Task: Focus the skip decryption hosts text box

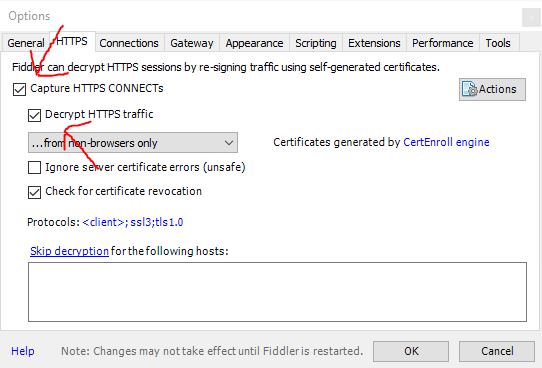Action: pyautogui.click(x=277, y=292)
